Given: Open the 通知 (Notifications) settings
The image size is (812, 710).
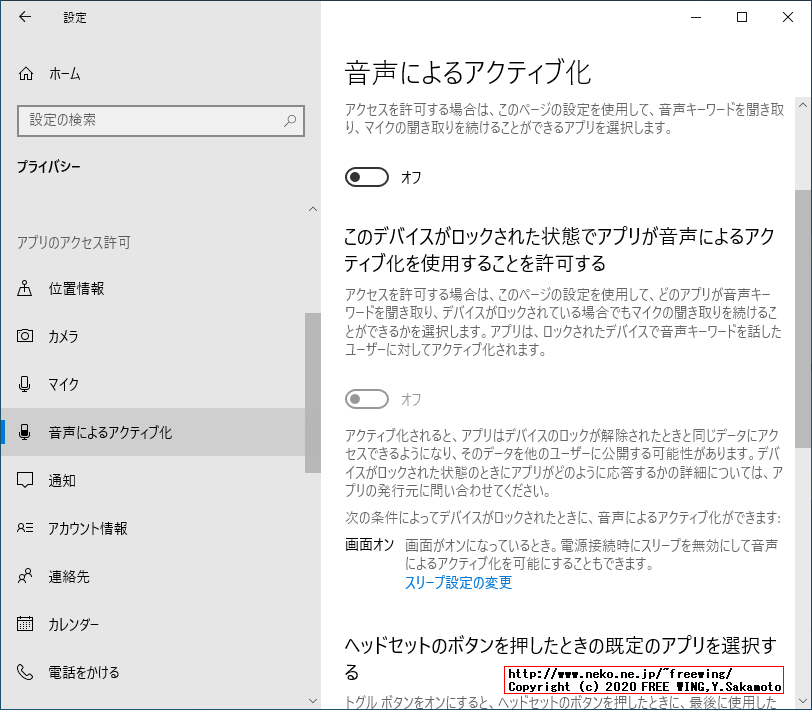Looking at the screenshot, I should click(x=23, y=480).
